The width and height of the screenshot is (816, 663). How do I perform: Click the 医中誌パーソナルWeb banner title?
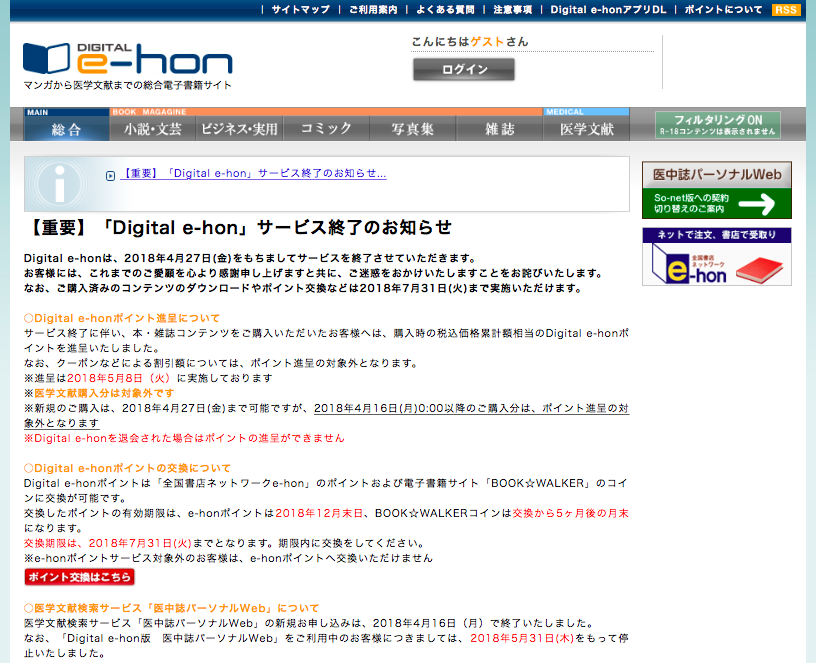[717, 174]
